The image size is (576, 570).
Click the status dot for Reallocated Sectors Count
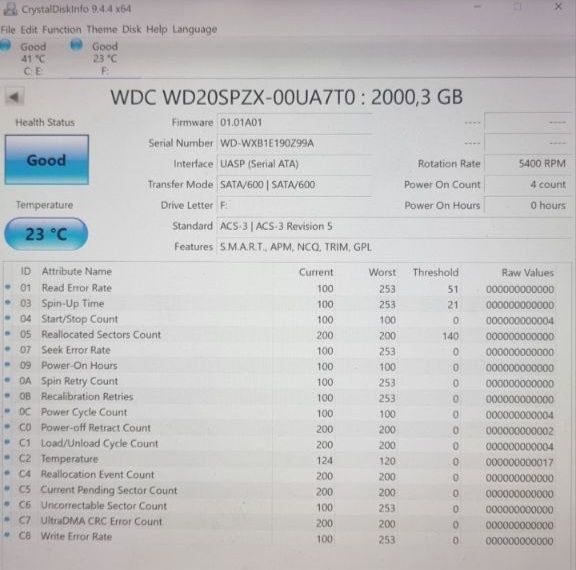(x=7, y=333)
